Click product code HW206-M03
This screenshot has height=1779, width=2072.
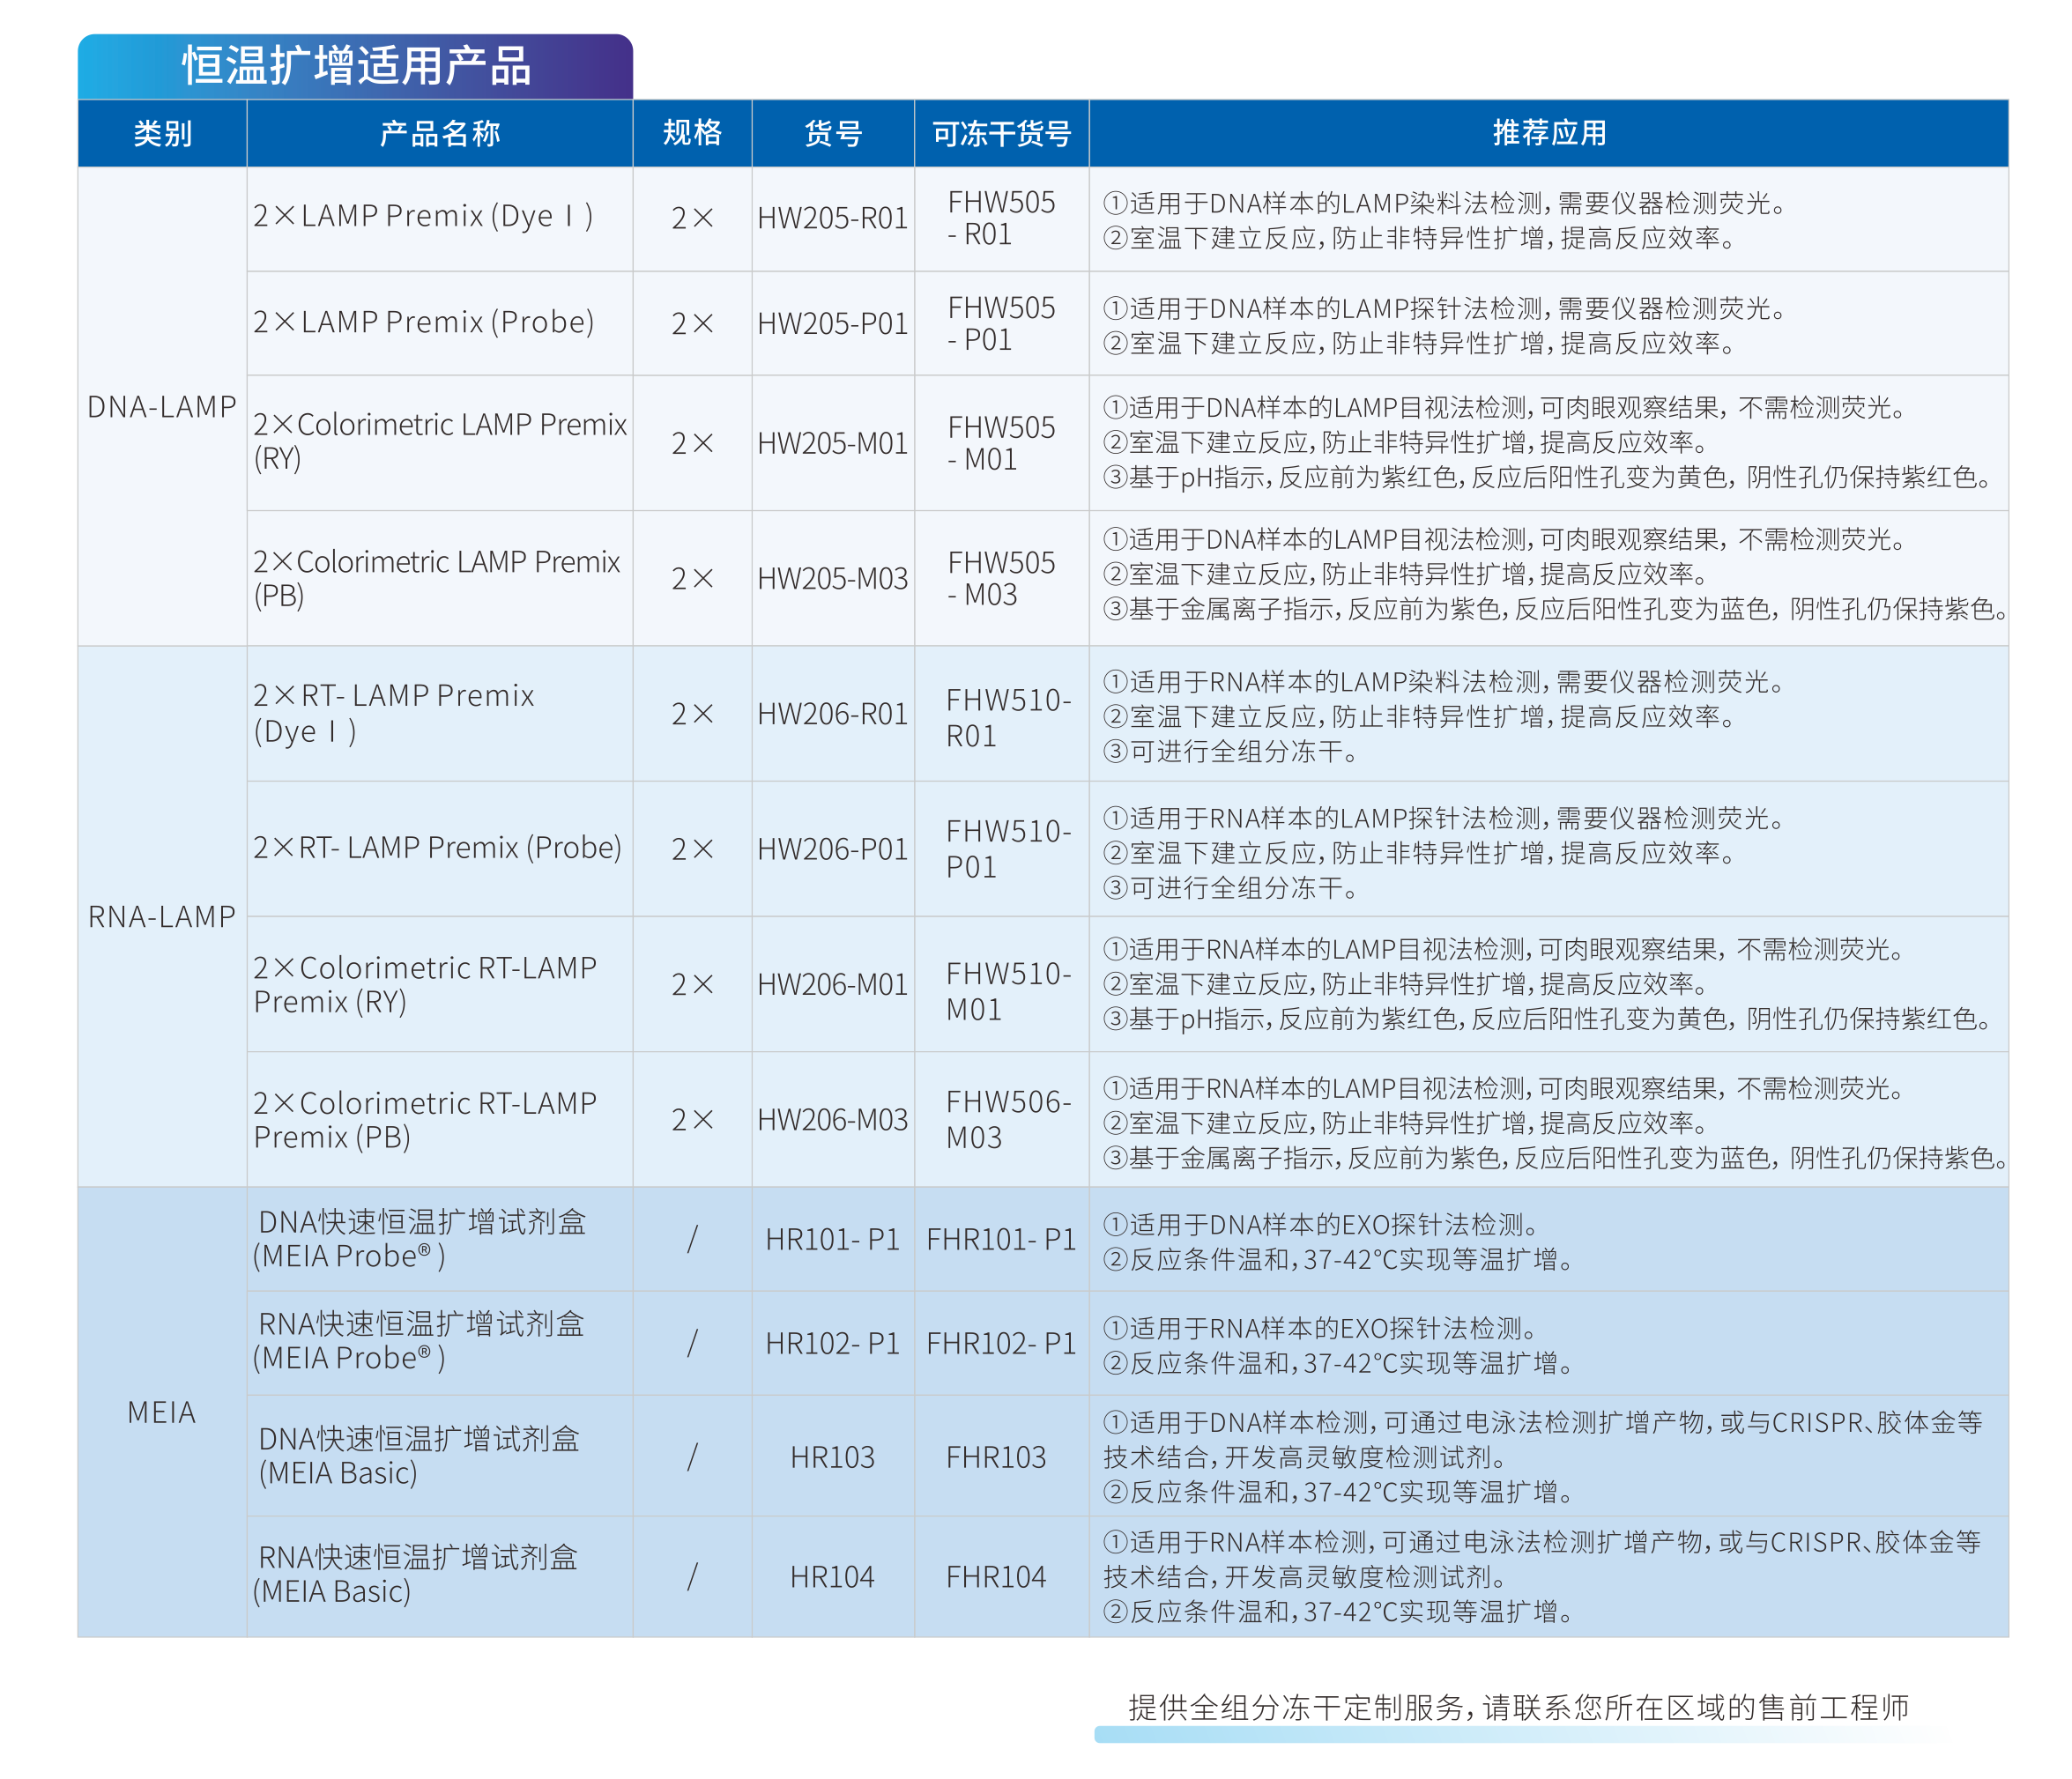pyautogui.click(x=832, y=1119)
